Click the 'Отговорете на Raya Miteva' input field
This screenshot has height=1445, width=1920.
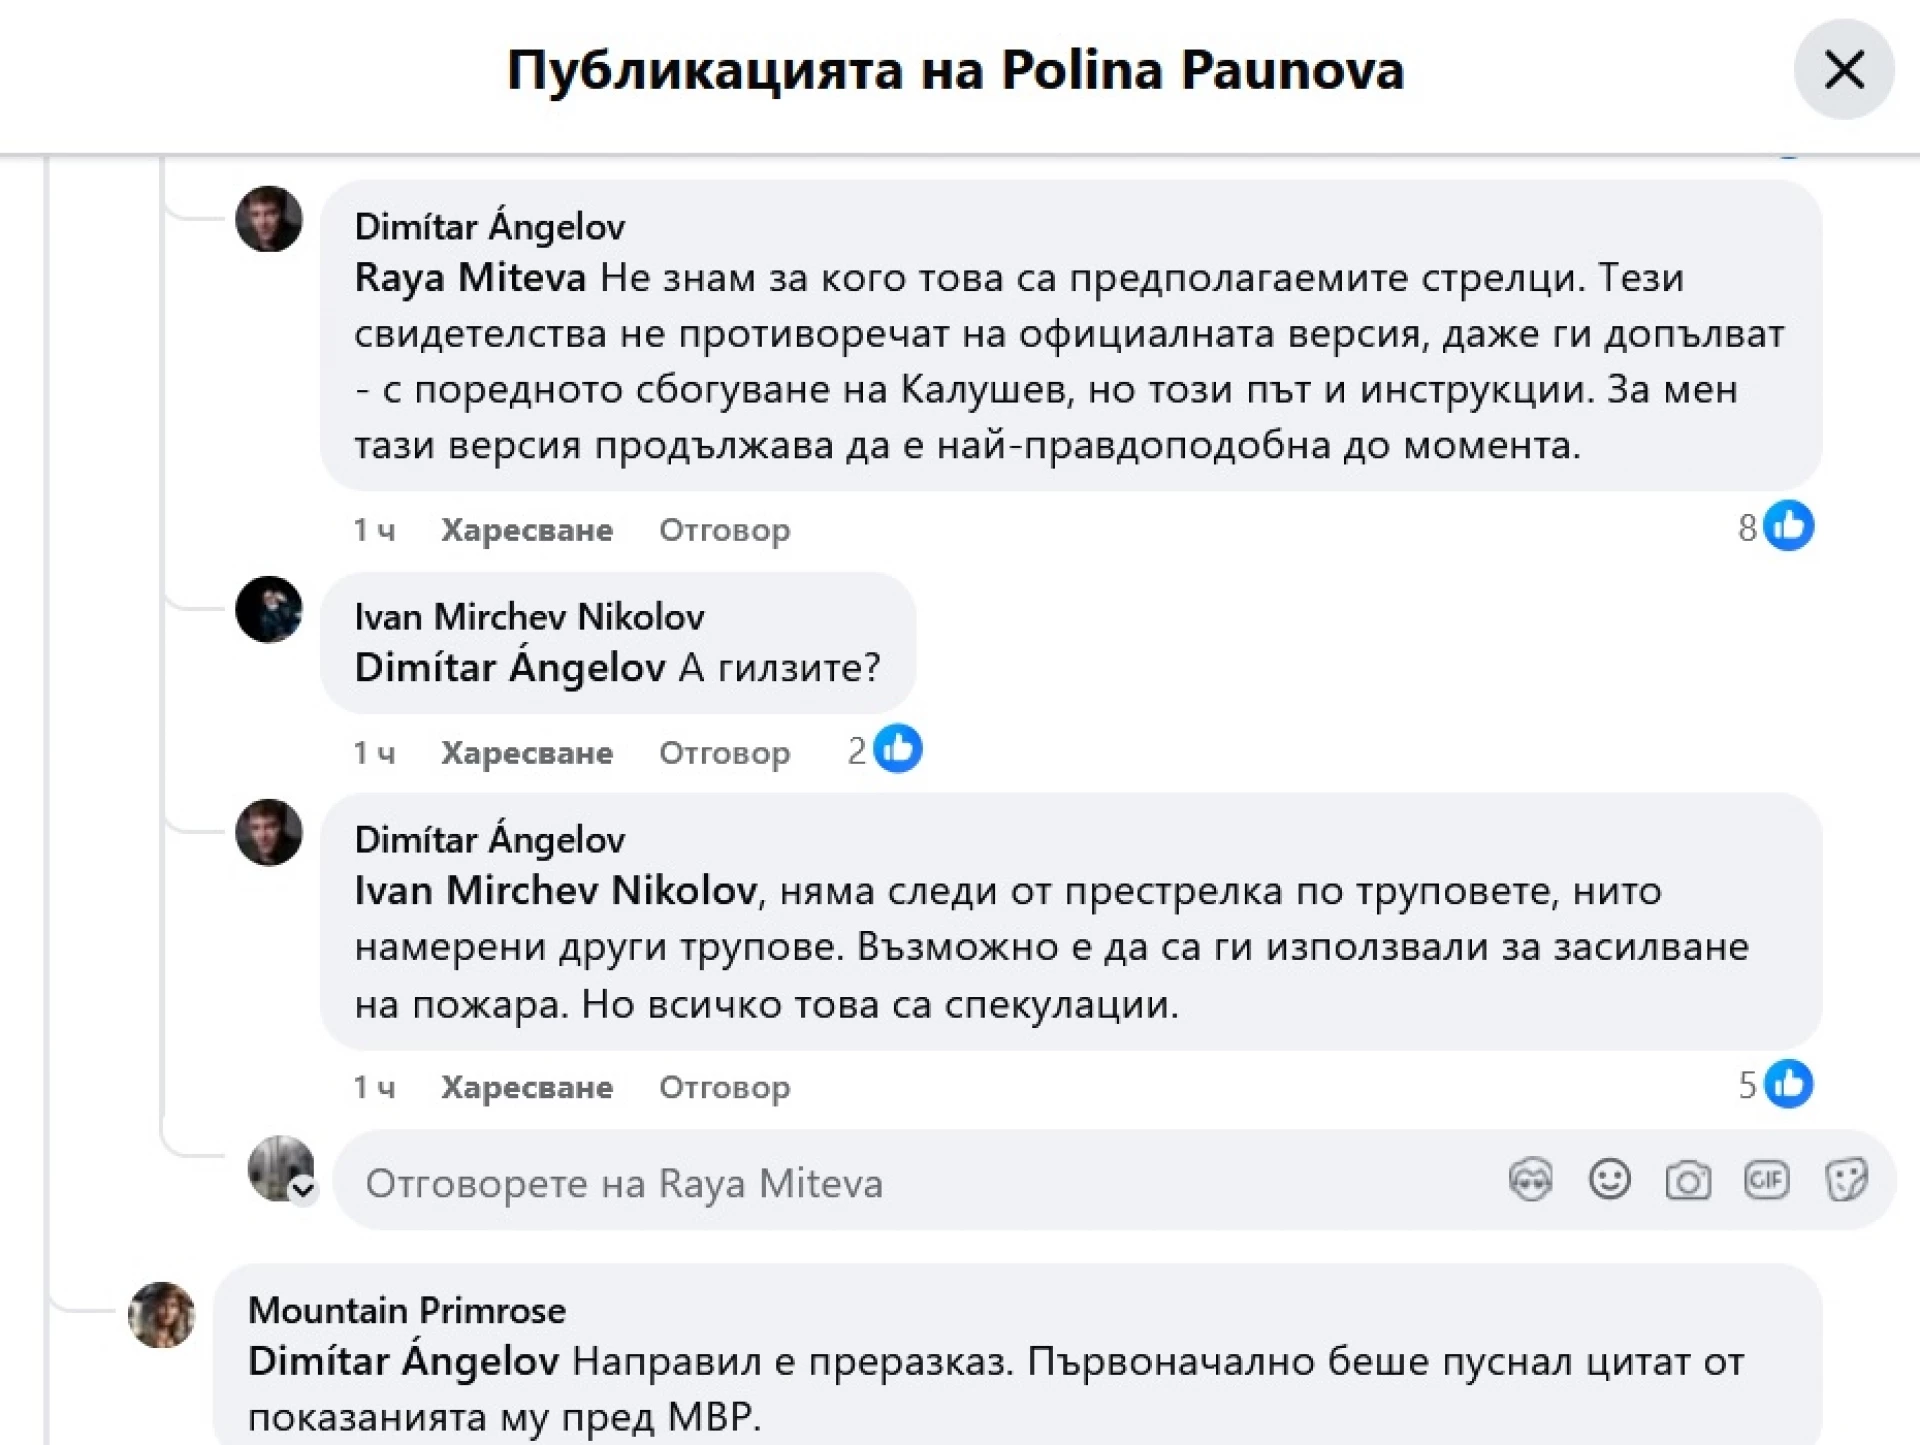coord(920,1183)
